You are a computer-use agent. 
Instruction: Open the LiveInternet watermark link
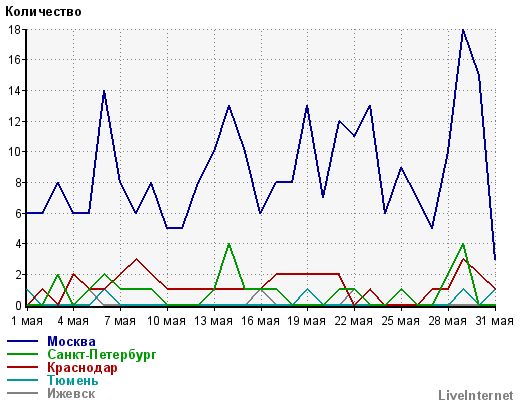[476, 395]
